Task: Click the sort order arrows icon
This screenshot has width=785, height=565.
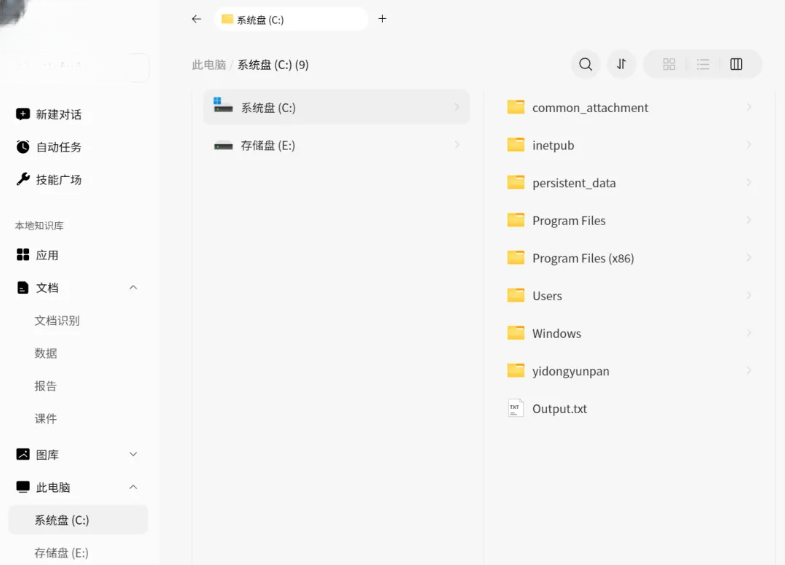Action: click(621, 64)
